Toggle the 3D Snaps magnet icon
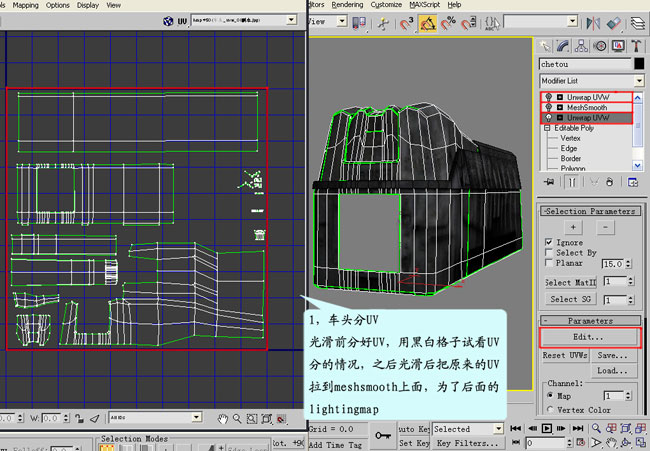This screenshot has width=650, height=451. (x=406, y=23)
